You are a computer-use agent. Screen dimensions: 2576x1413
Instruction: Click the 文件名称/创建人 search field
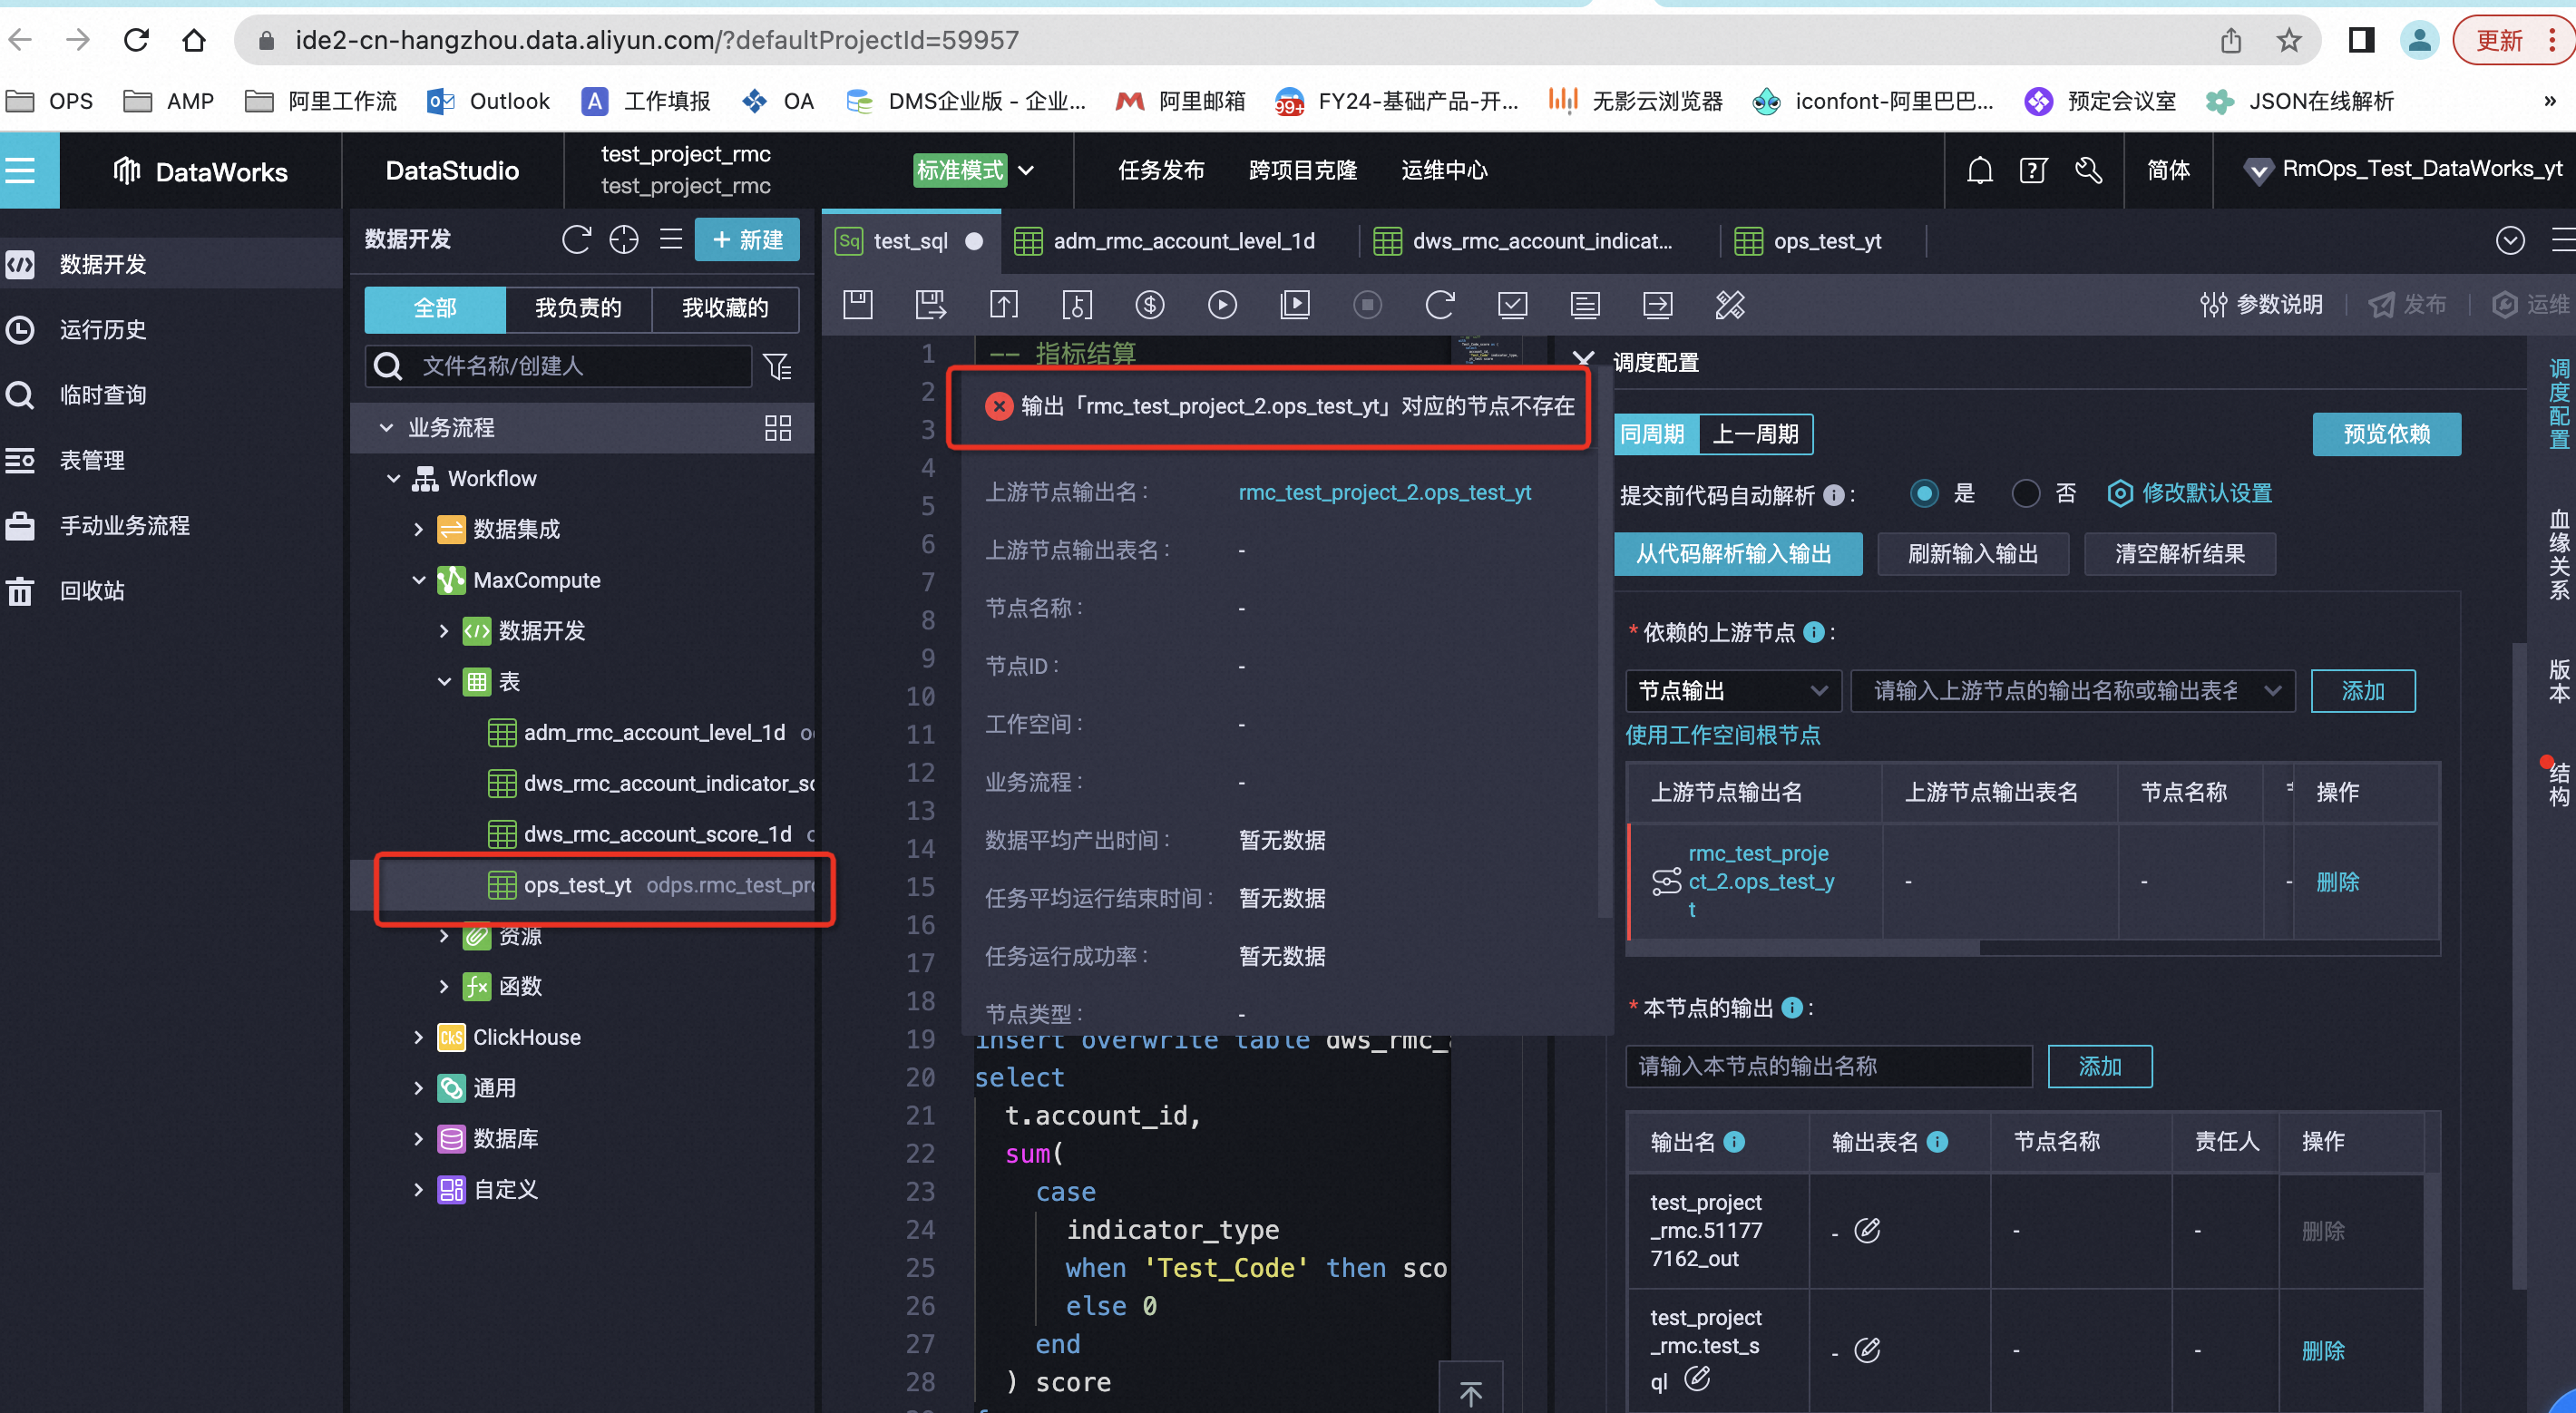click(x=558, y=367)
